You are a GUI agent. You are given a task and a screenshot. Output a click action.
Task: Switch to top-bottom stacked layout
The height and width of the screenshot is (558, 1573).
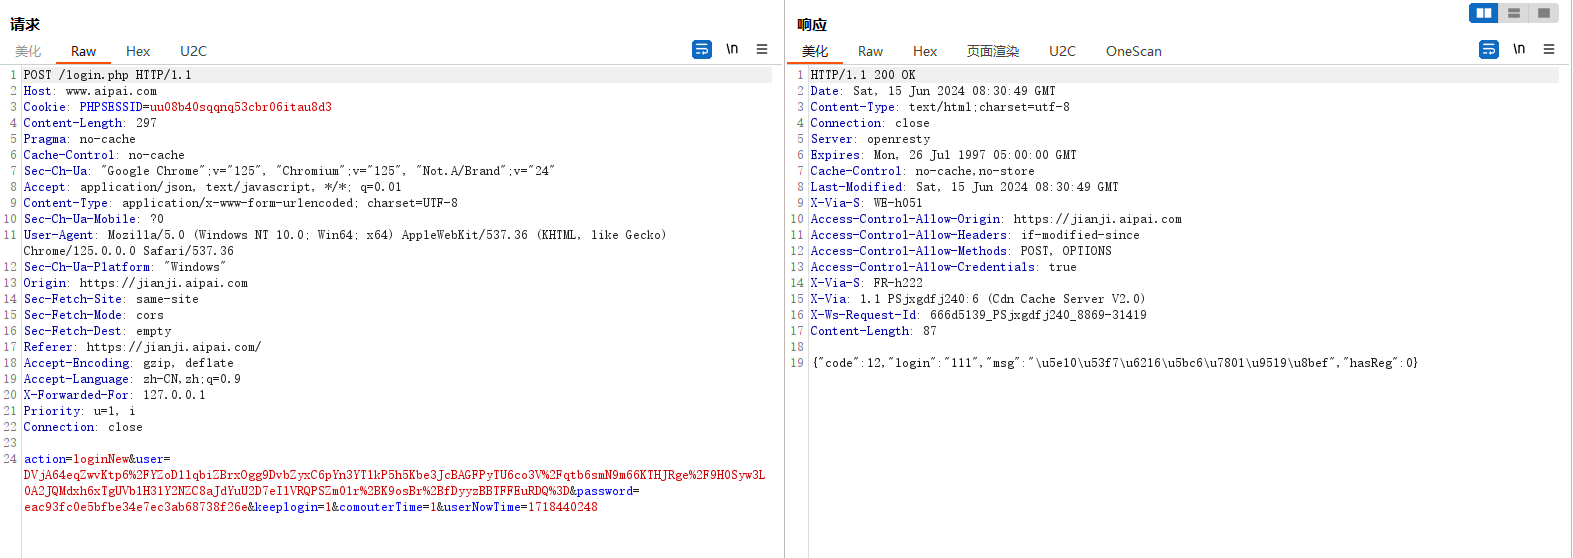click(x=1514, y=13)
